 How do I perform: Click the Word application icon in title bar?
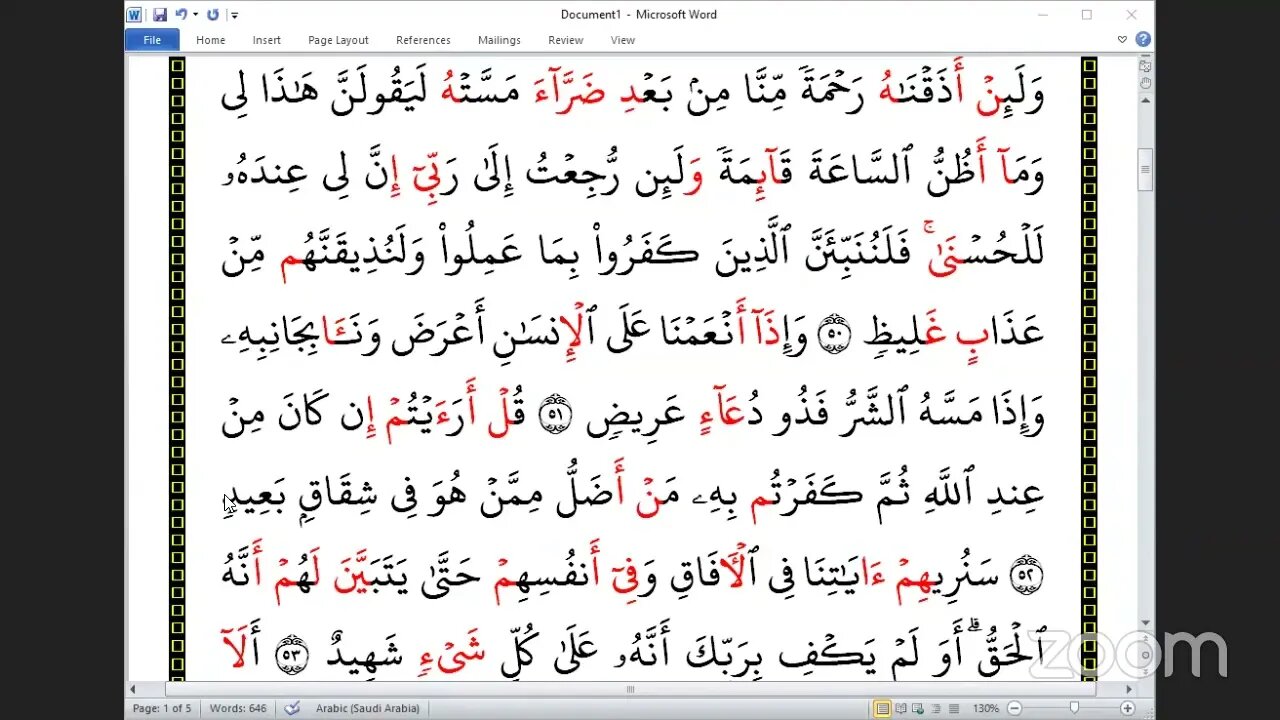134,15
